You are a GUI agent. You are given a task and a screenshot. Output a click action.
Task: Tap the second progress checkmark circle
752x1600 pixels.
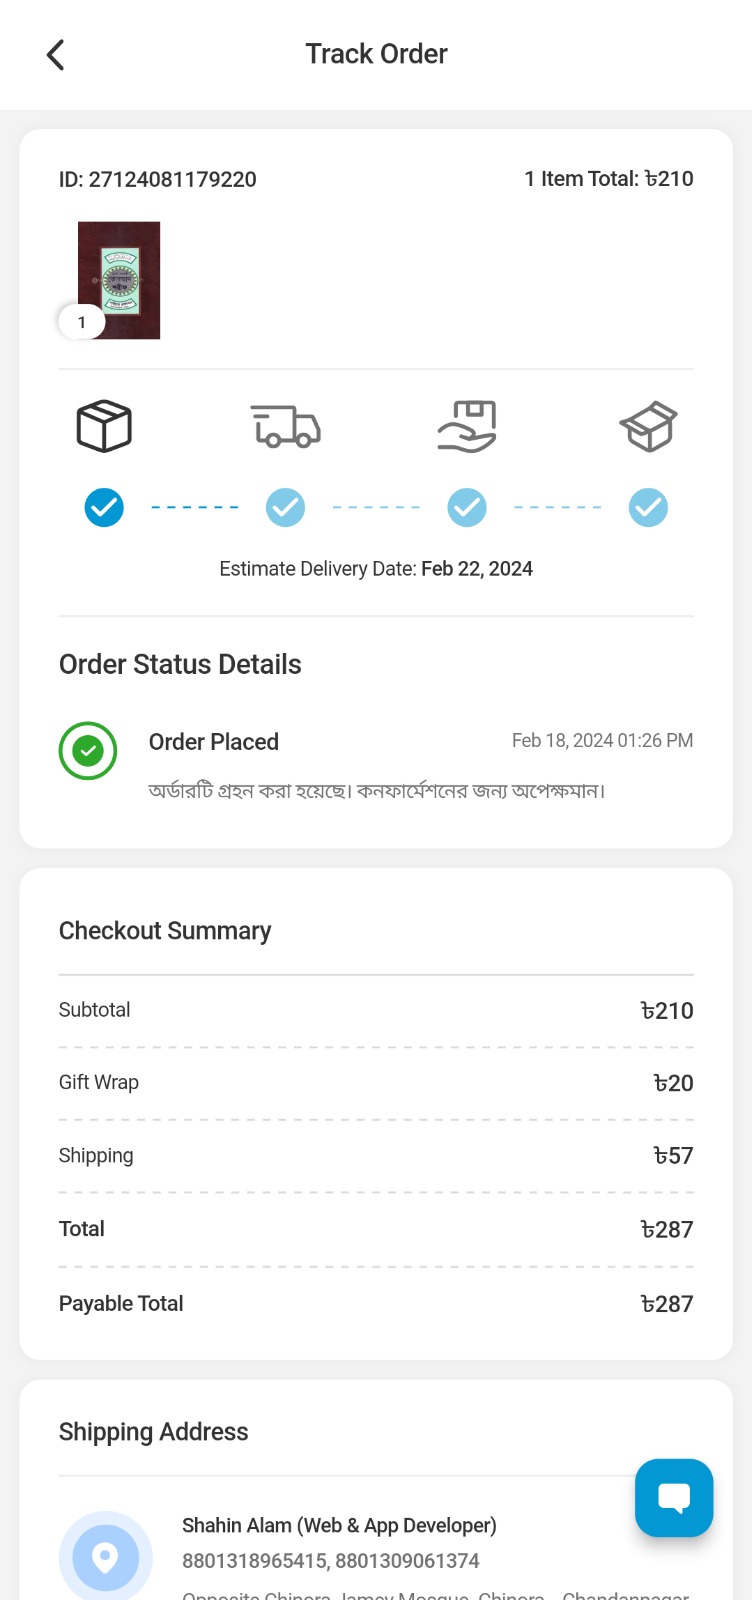click(x=286, y=508)
